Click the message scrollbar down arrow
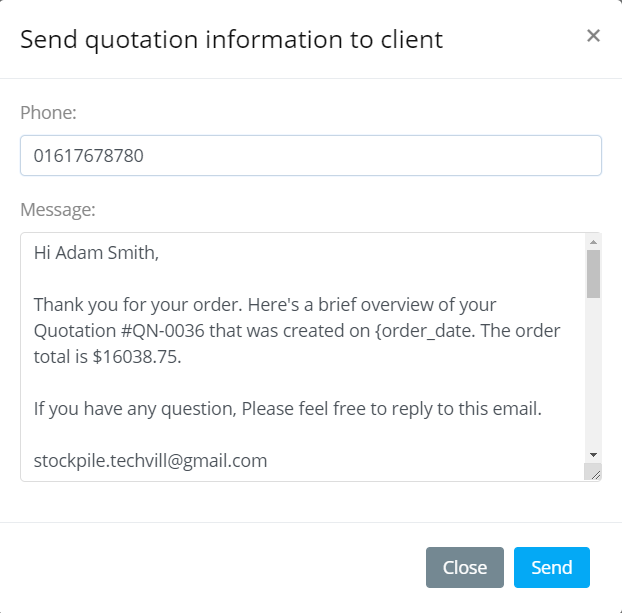Image resolution: width=622 pixels, height=613 pixels. pyautogui.click(x=593, y=454)
